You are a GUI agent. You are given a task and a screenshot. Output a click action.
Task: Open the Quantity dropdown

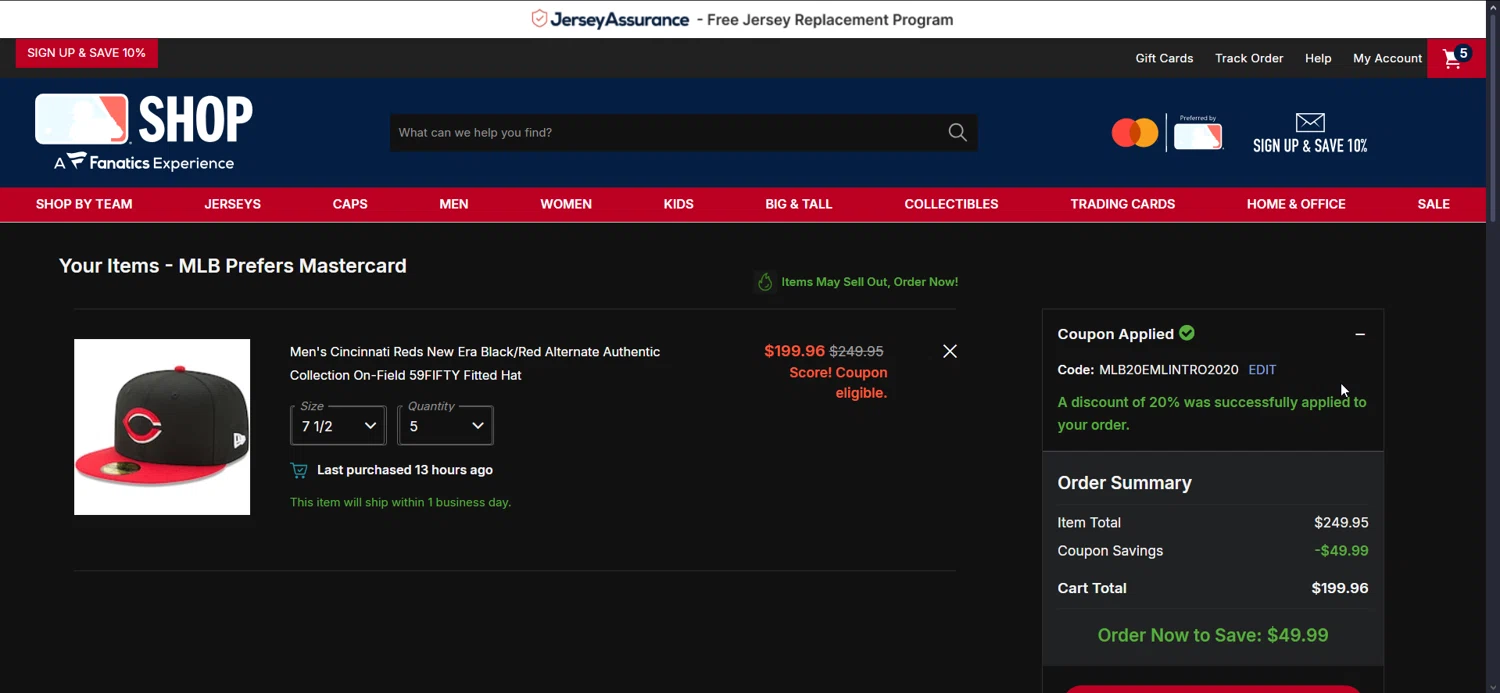(446, 426)
